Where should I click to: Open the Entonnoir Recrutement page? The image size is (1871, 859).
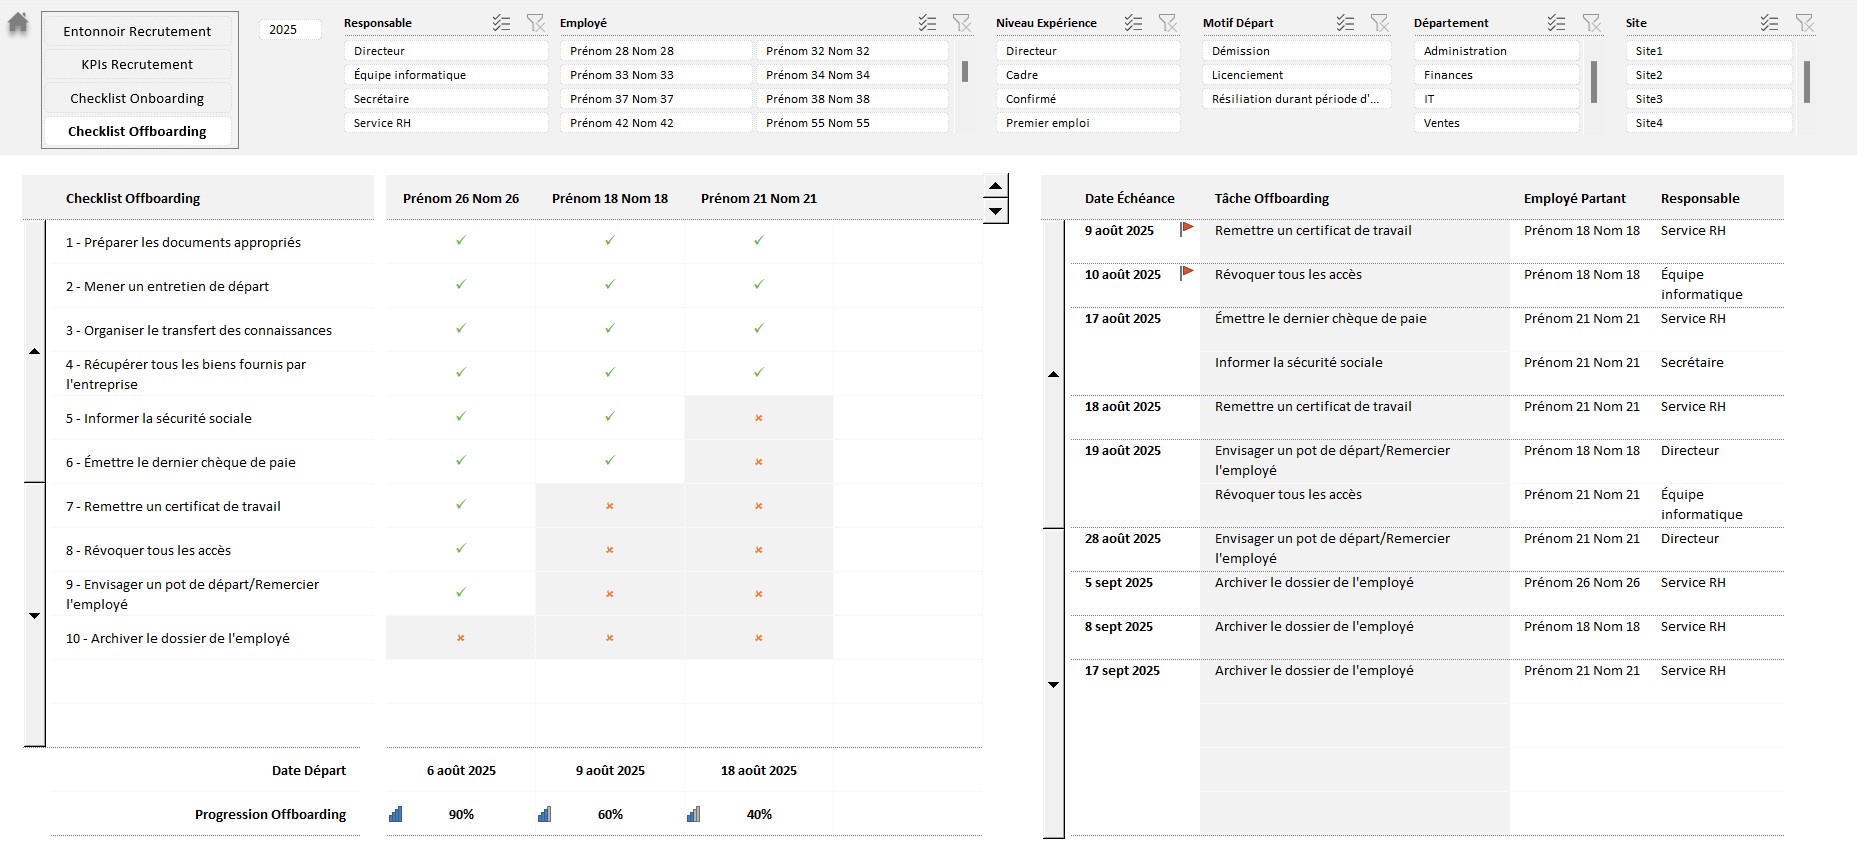137,31
